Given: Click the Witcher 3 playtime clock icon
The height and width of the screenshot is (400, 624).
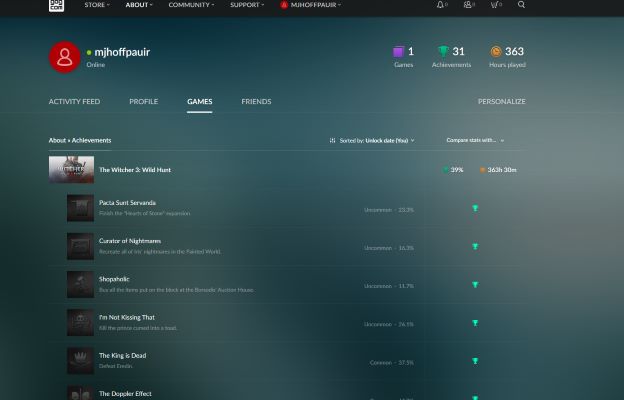Looking at the screenshot, I should (482, 170).
